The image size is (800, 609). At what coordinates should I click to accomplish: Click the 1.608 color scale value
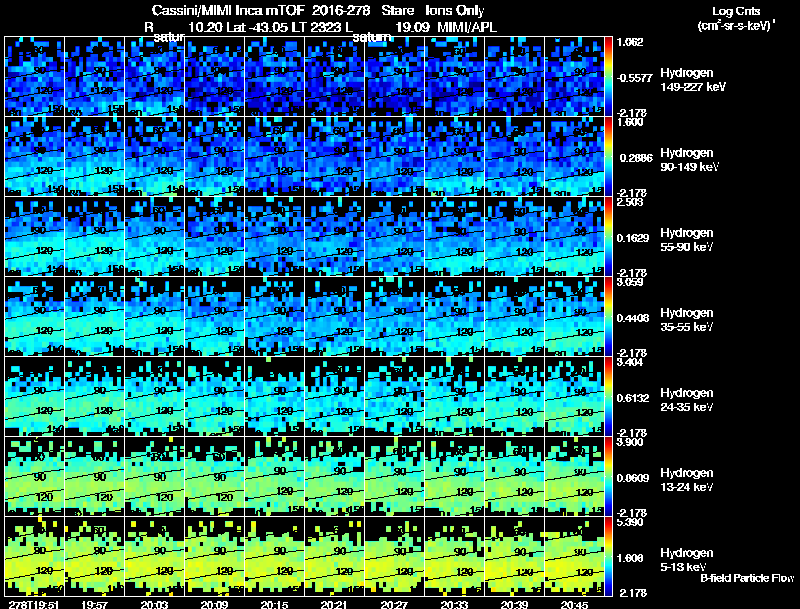(630, 559)
